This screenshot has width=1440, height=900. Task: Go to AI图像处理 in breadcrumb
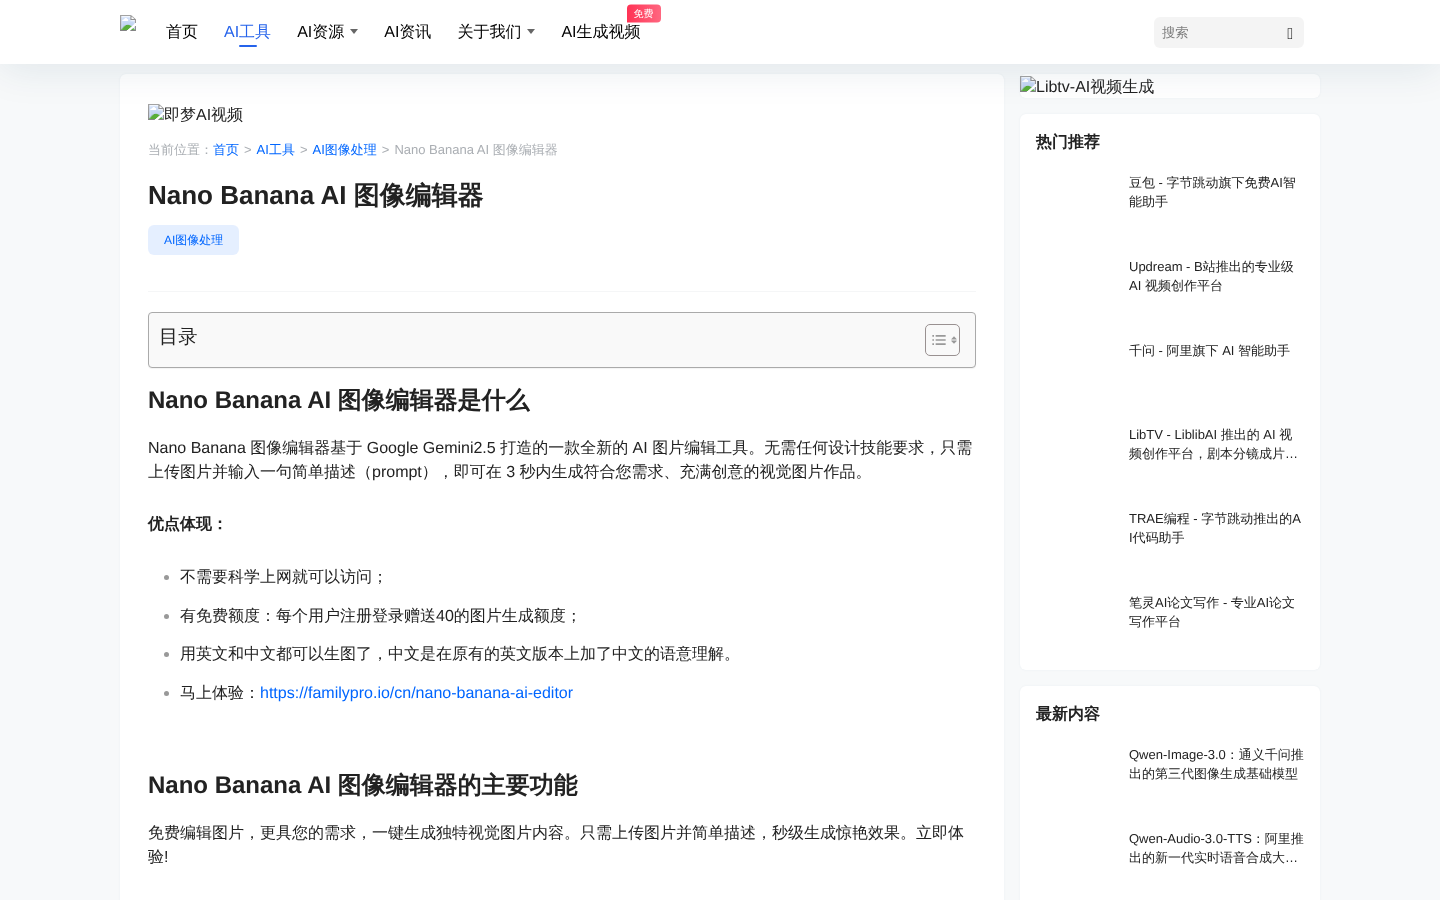pyautogui.click(x=344, y=150)
